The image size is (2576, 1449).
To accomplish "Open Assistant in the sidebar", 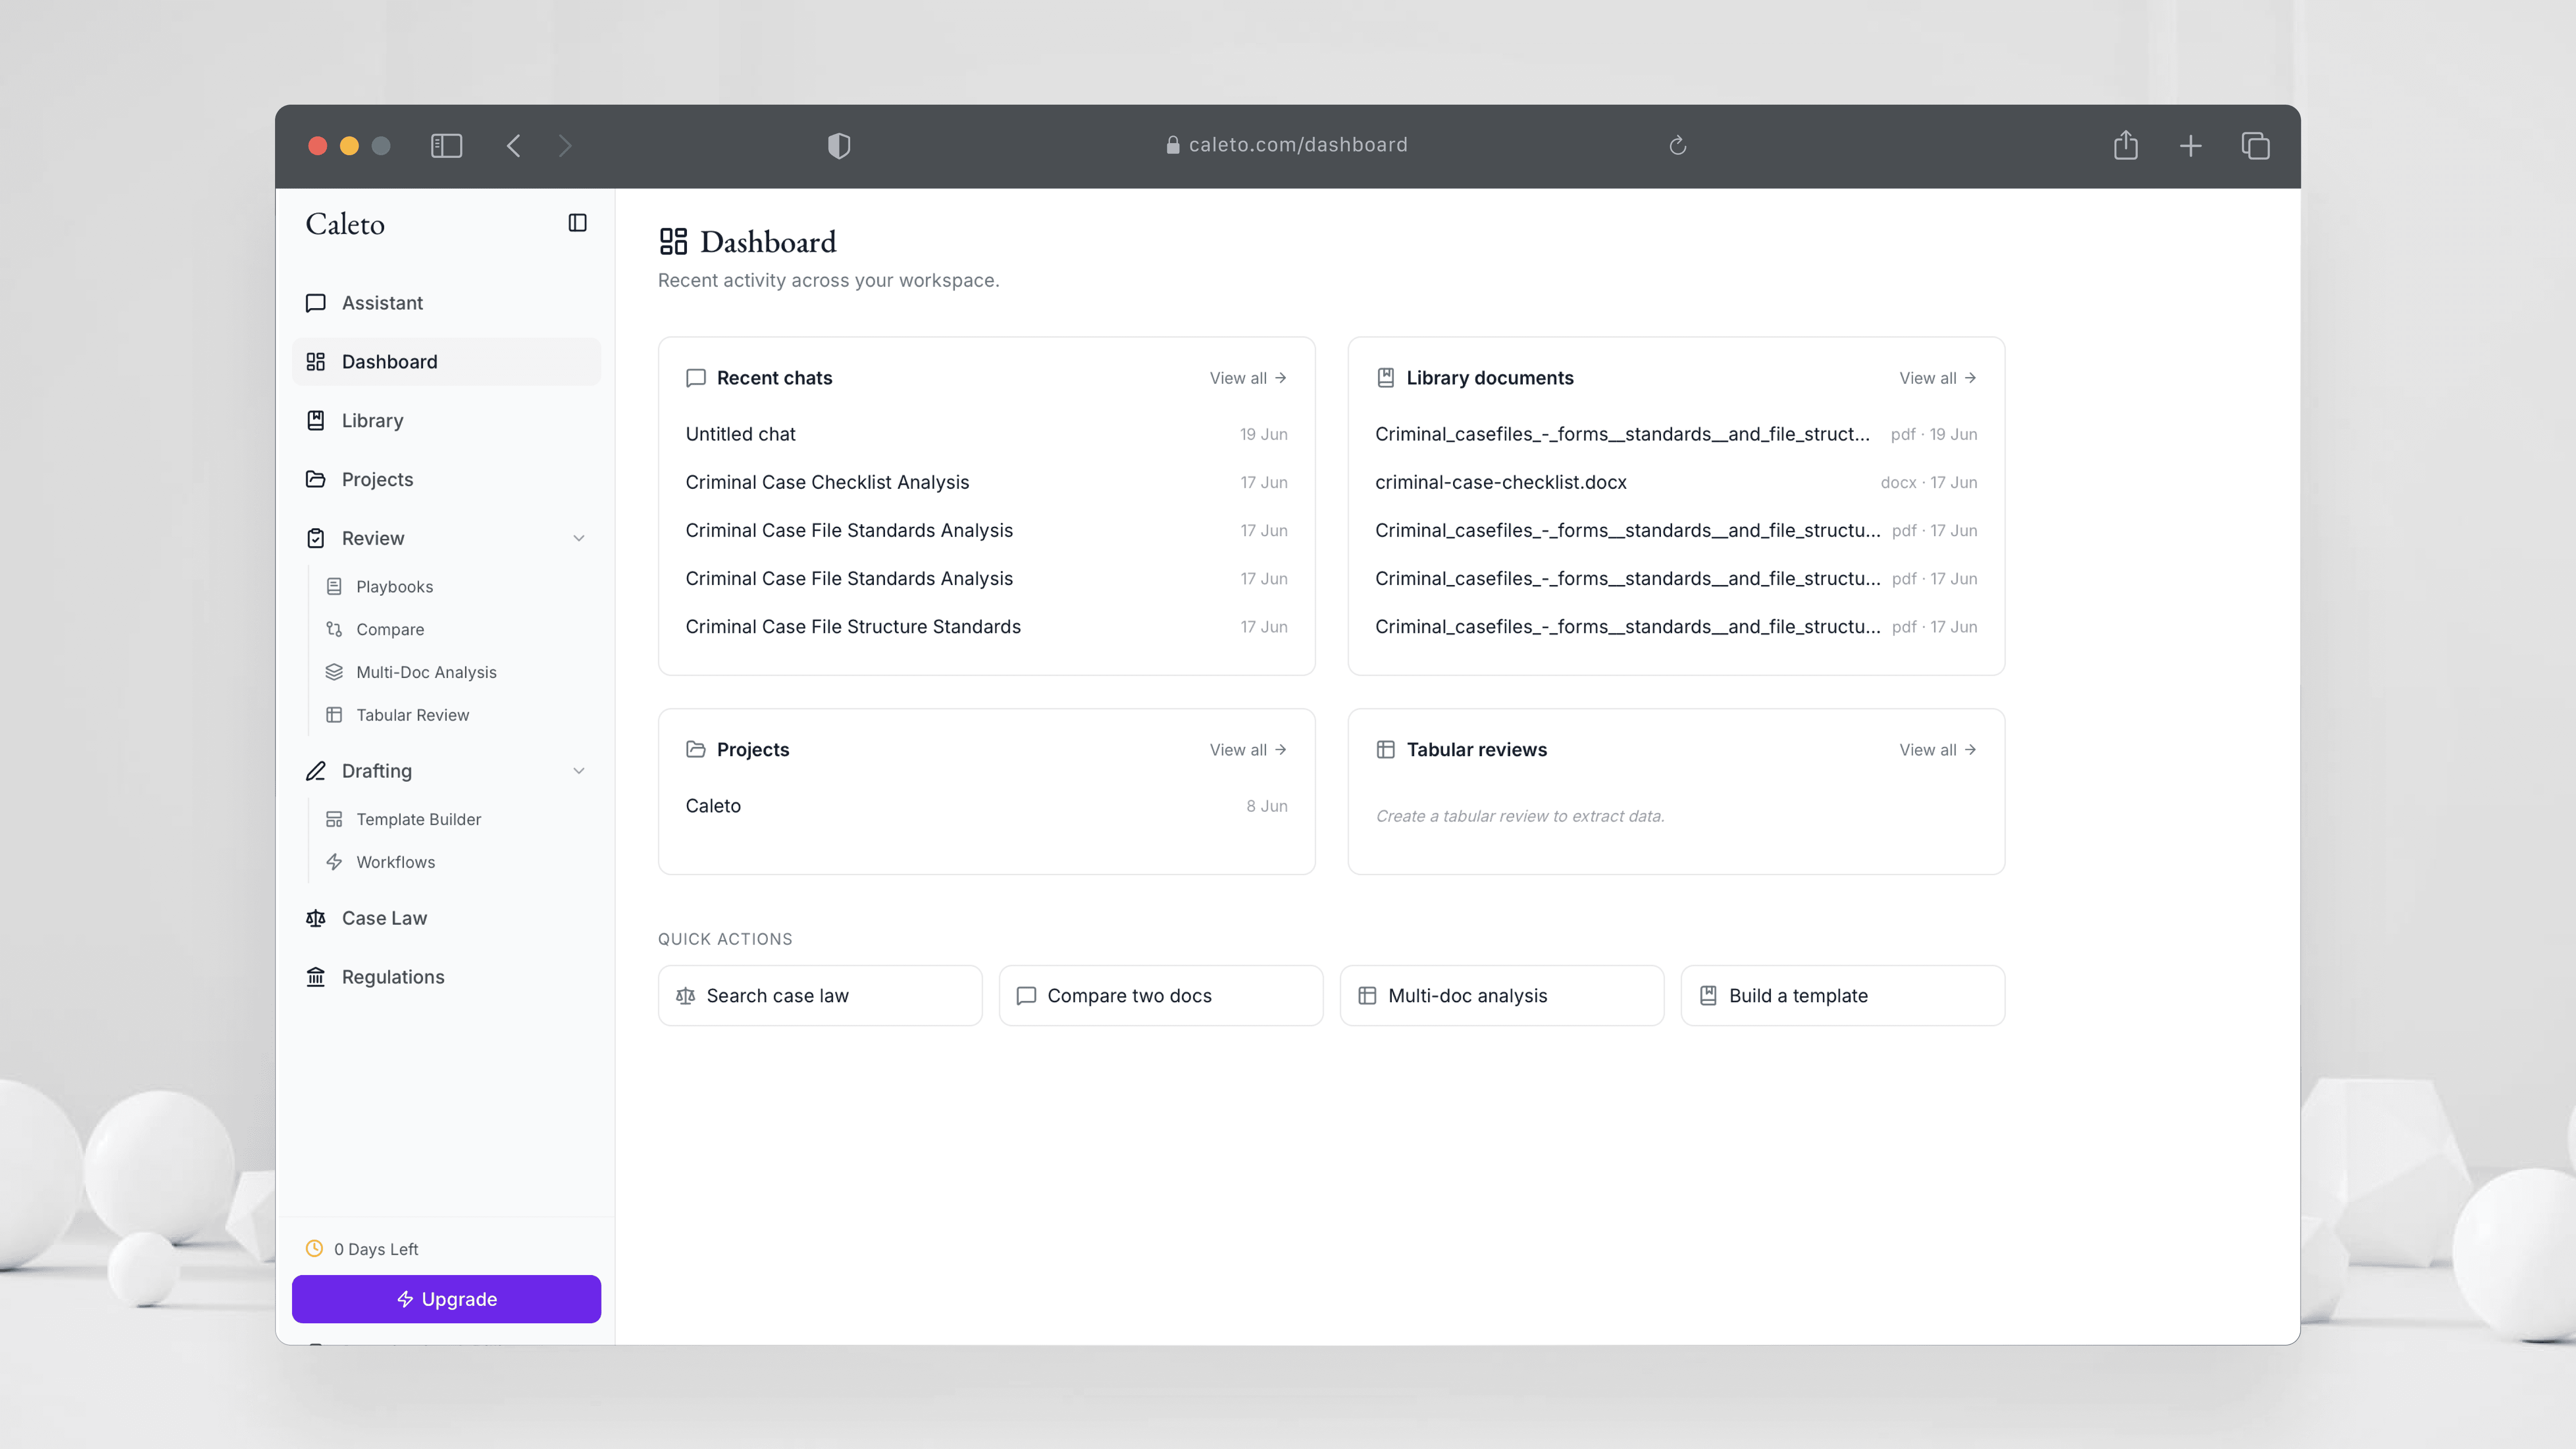I will coord(446,303).
